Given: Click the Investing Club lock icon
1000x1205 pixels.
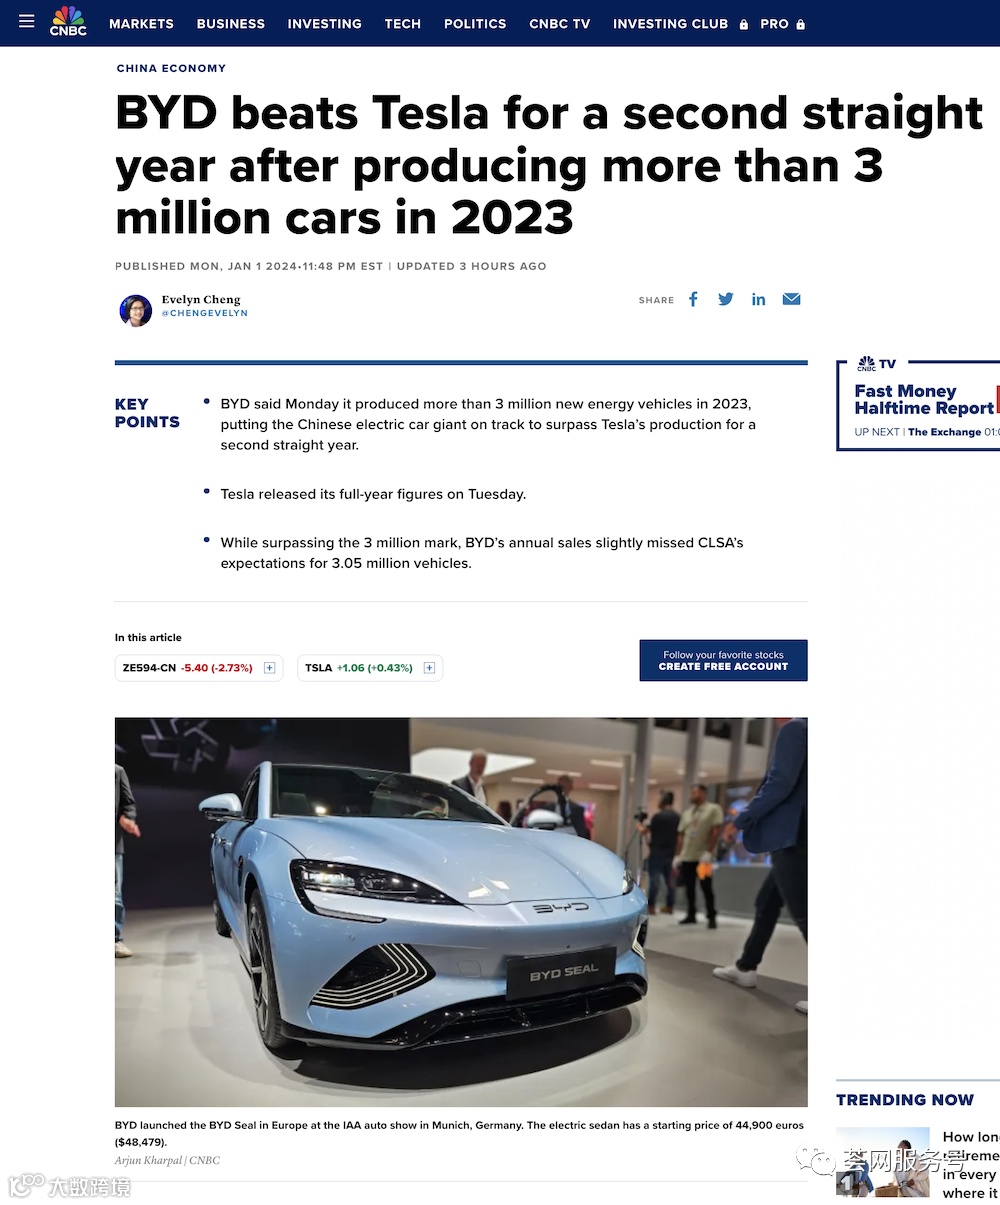Looking at the screenshot, I should pos(743,24).
